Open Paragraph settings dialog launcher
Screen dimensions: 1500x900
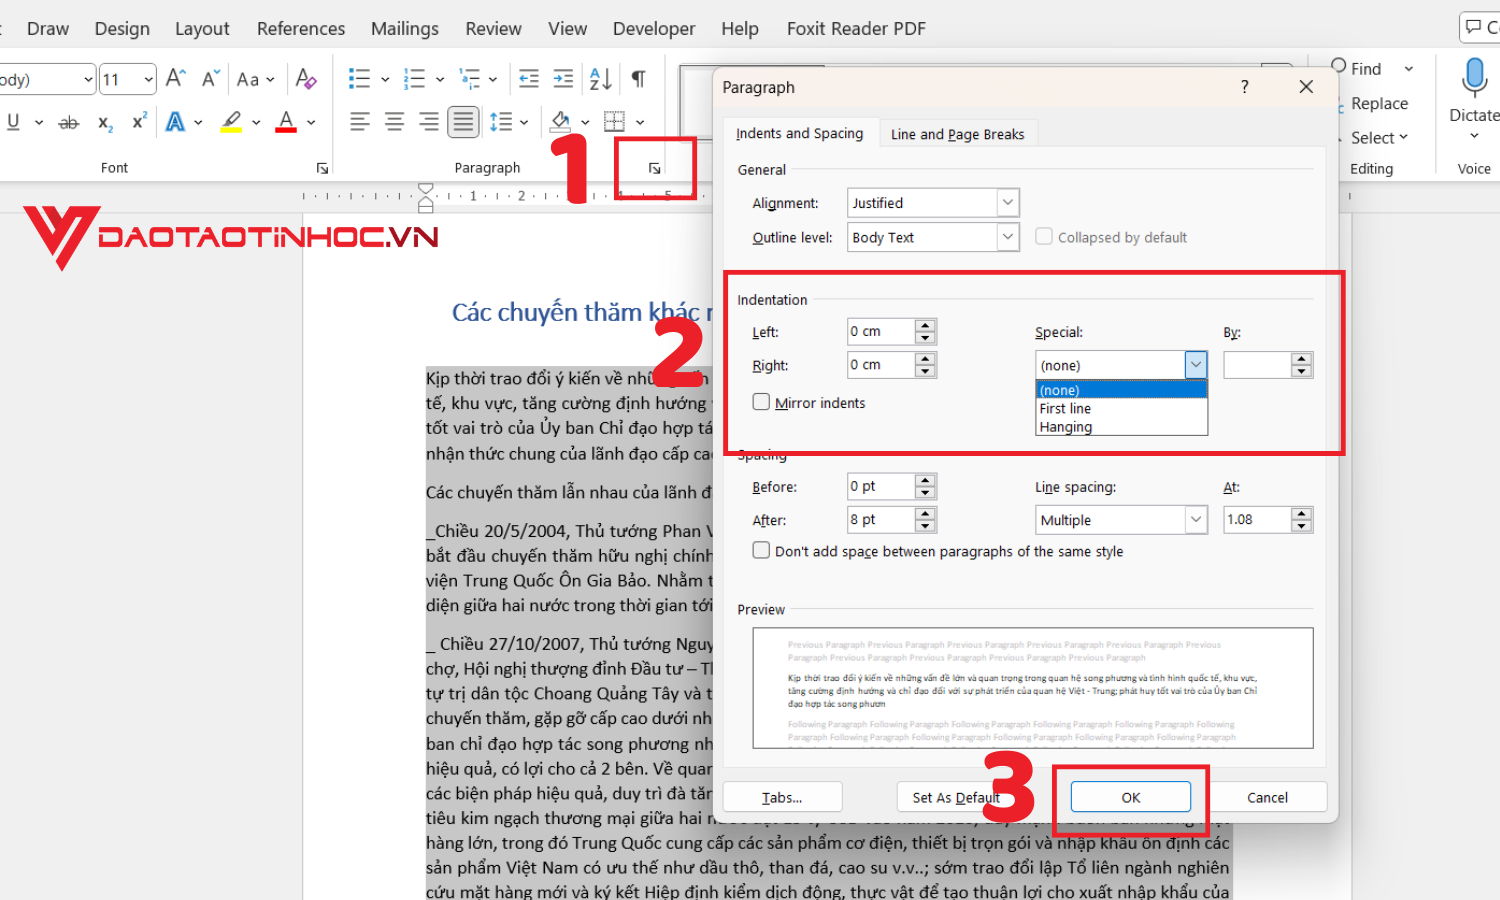click(x=654, y=168)
